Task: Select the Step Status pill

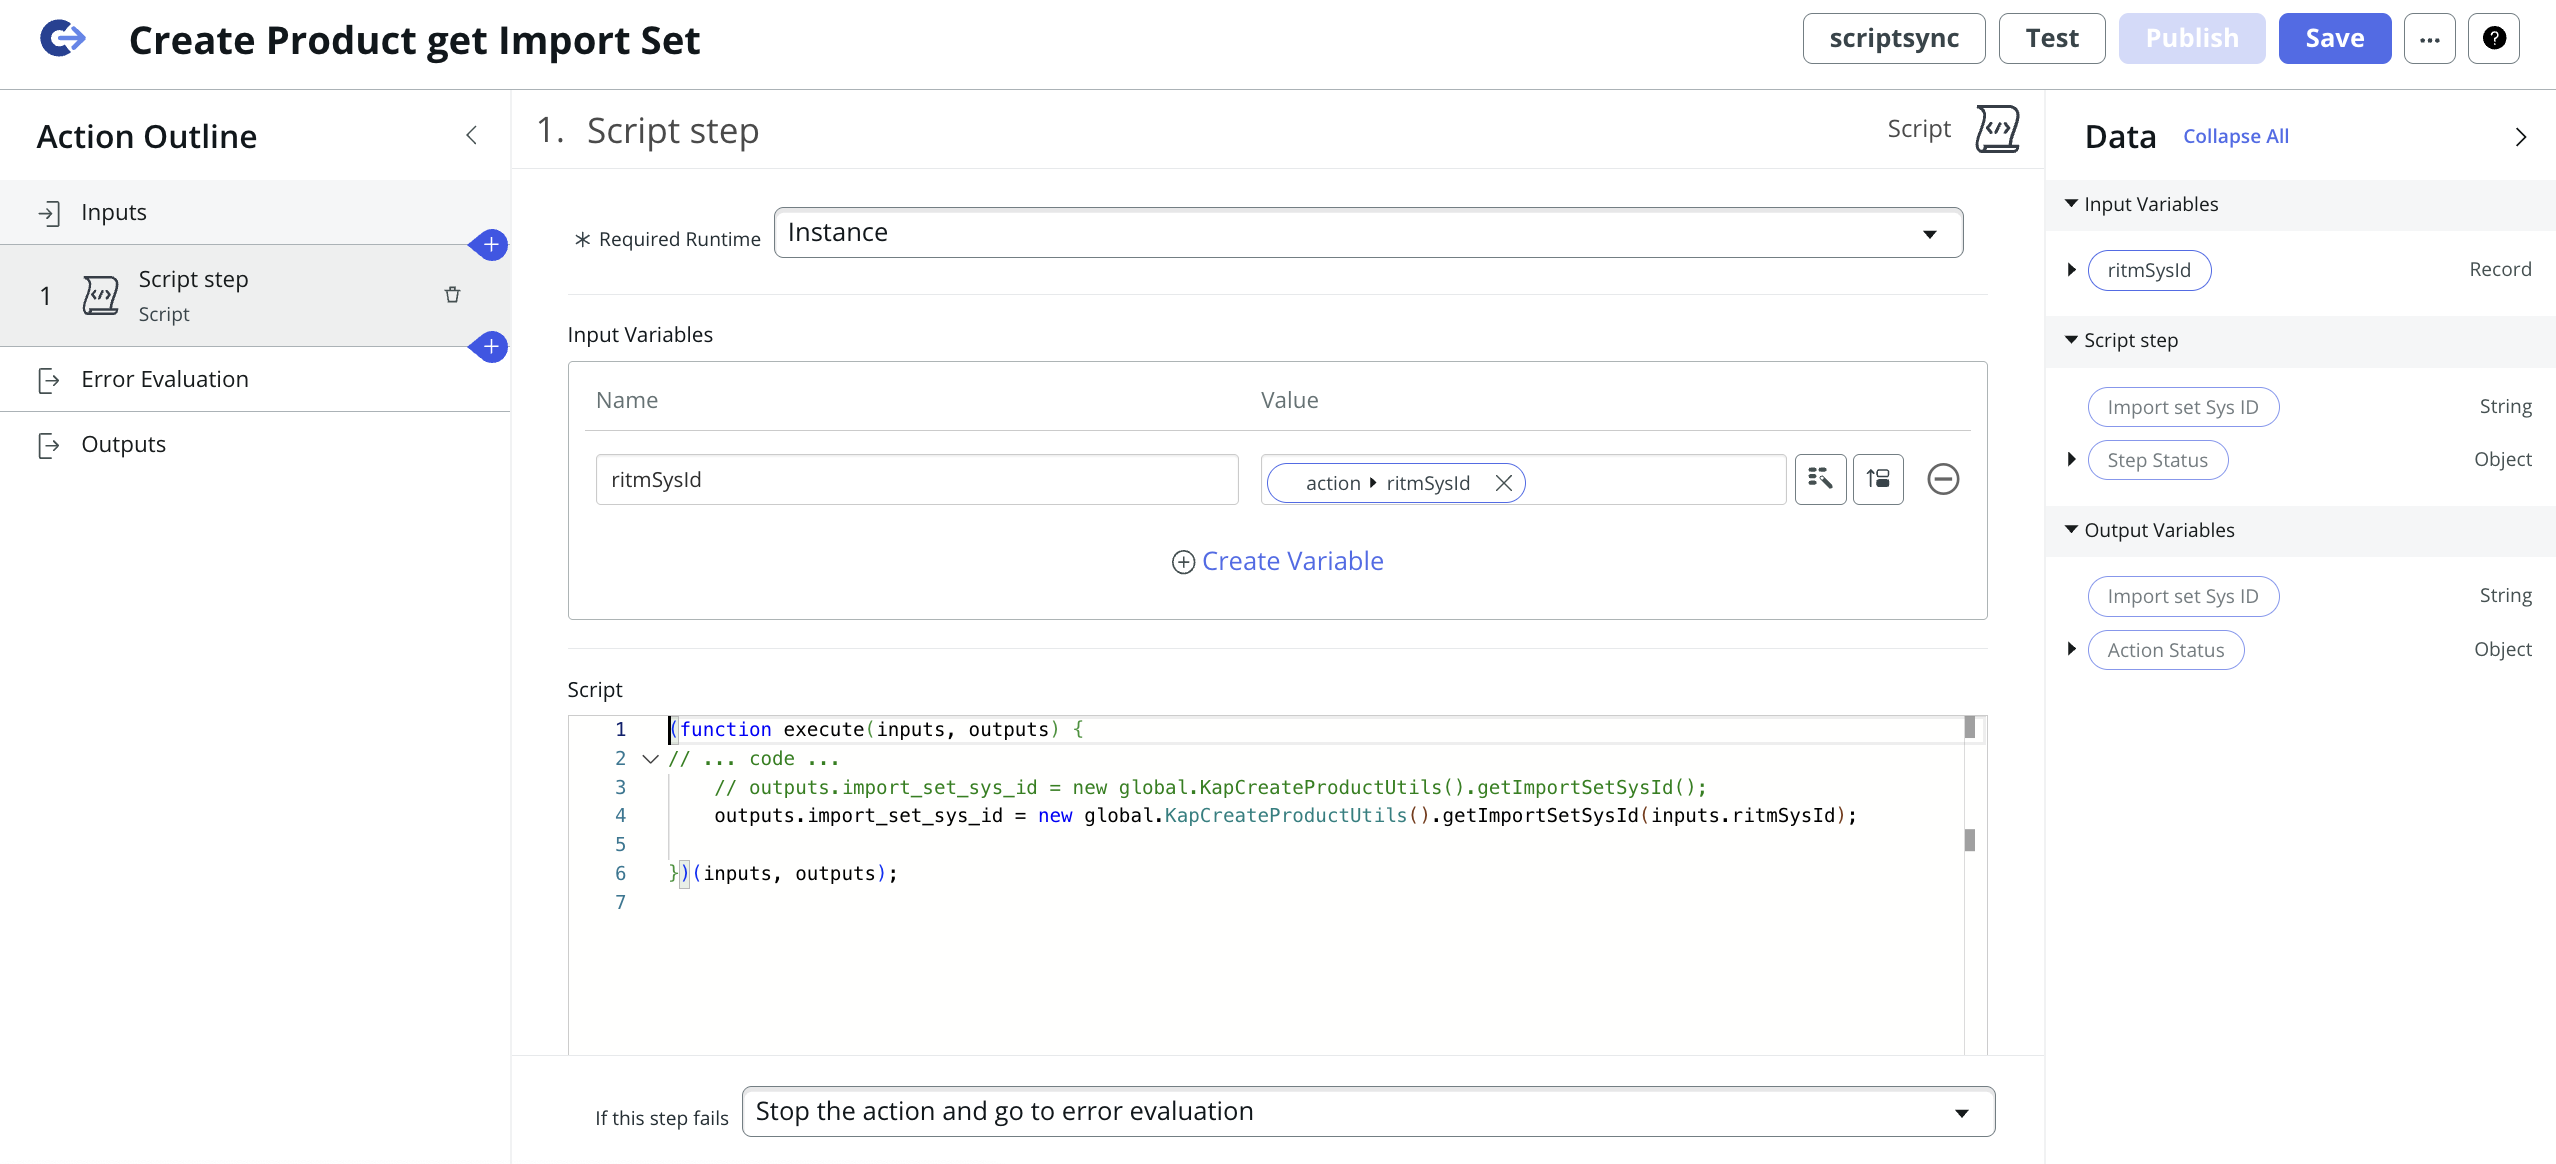Action: pos(2157,460)
